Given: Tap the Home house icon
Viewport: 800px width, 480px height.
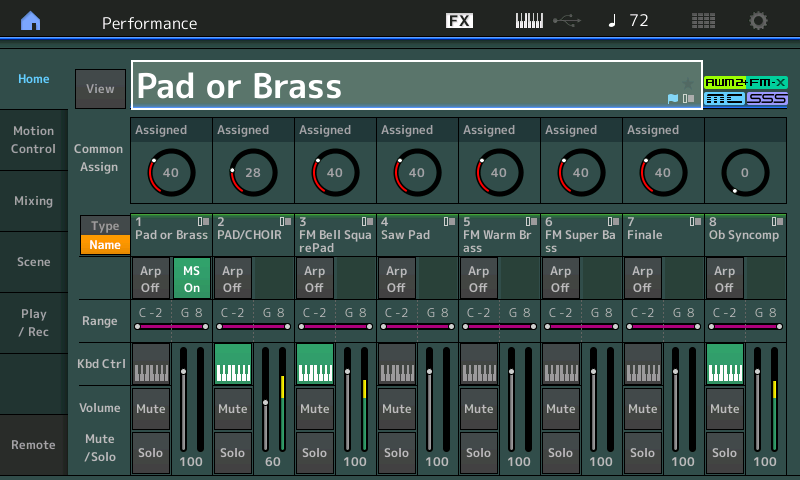Looking at the screenshot, I should coord(31,21).
